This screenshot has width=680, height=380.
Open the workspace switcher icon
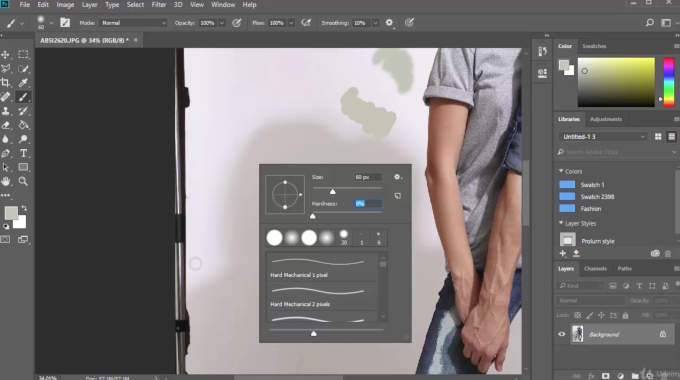(x=666, y=23)
